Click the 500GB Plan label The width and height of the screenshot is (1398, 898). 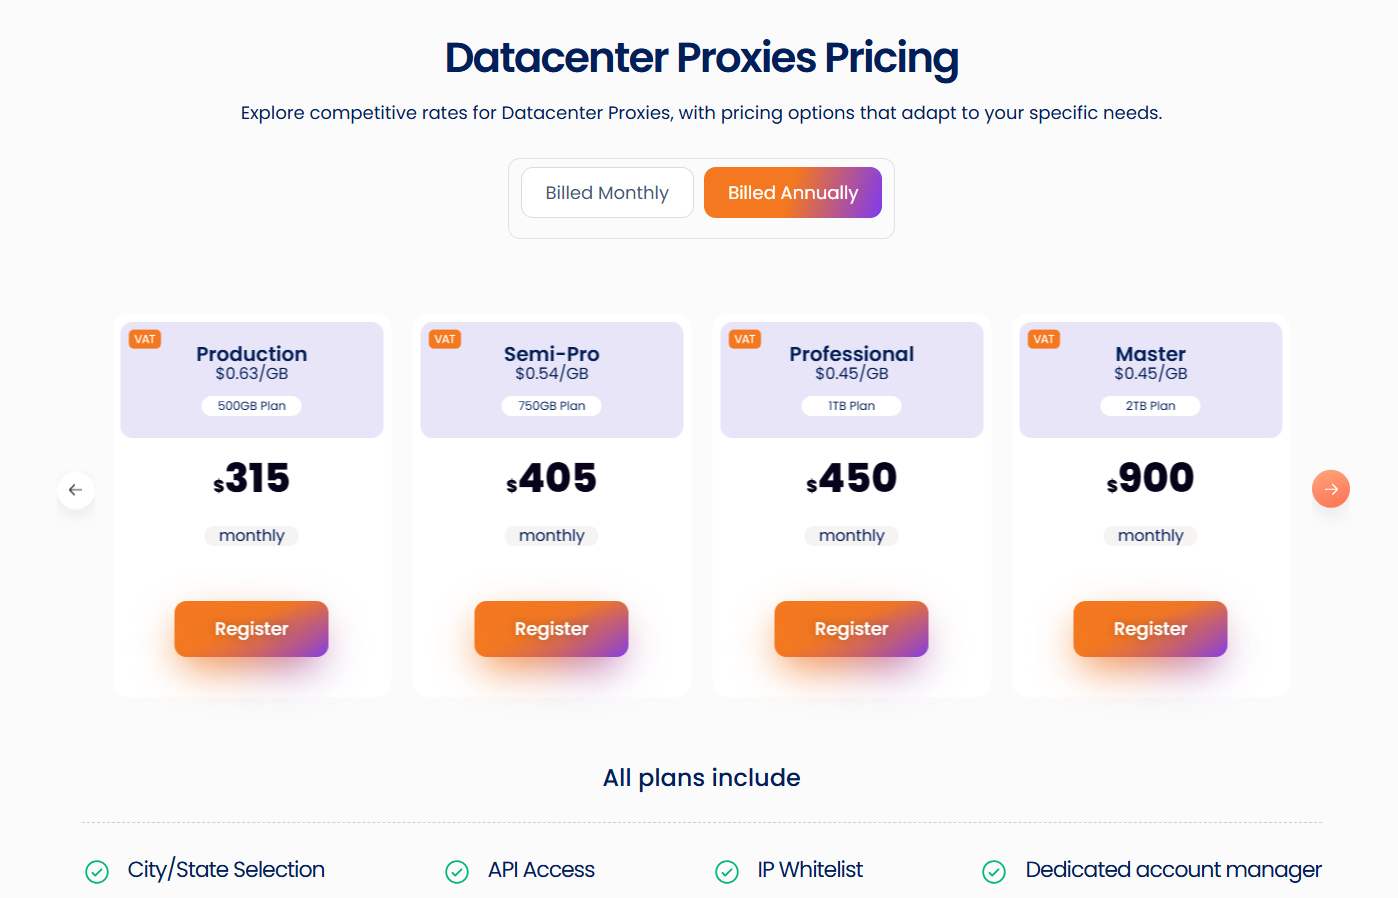coord(252,406)
